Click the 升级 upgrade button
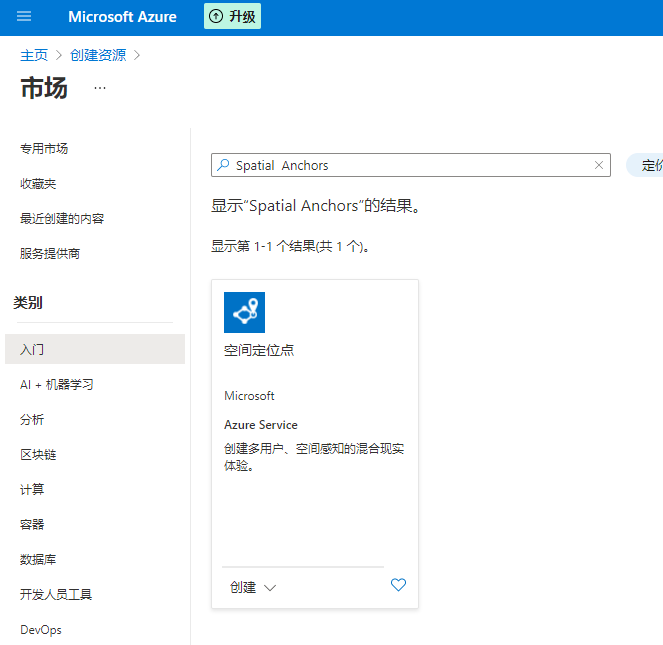663x645 pixels. point(232,16)
